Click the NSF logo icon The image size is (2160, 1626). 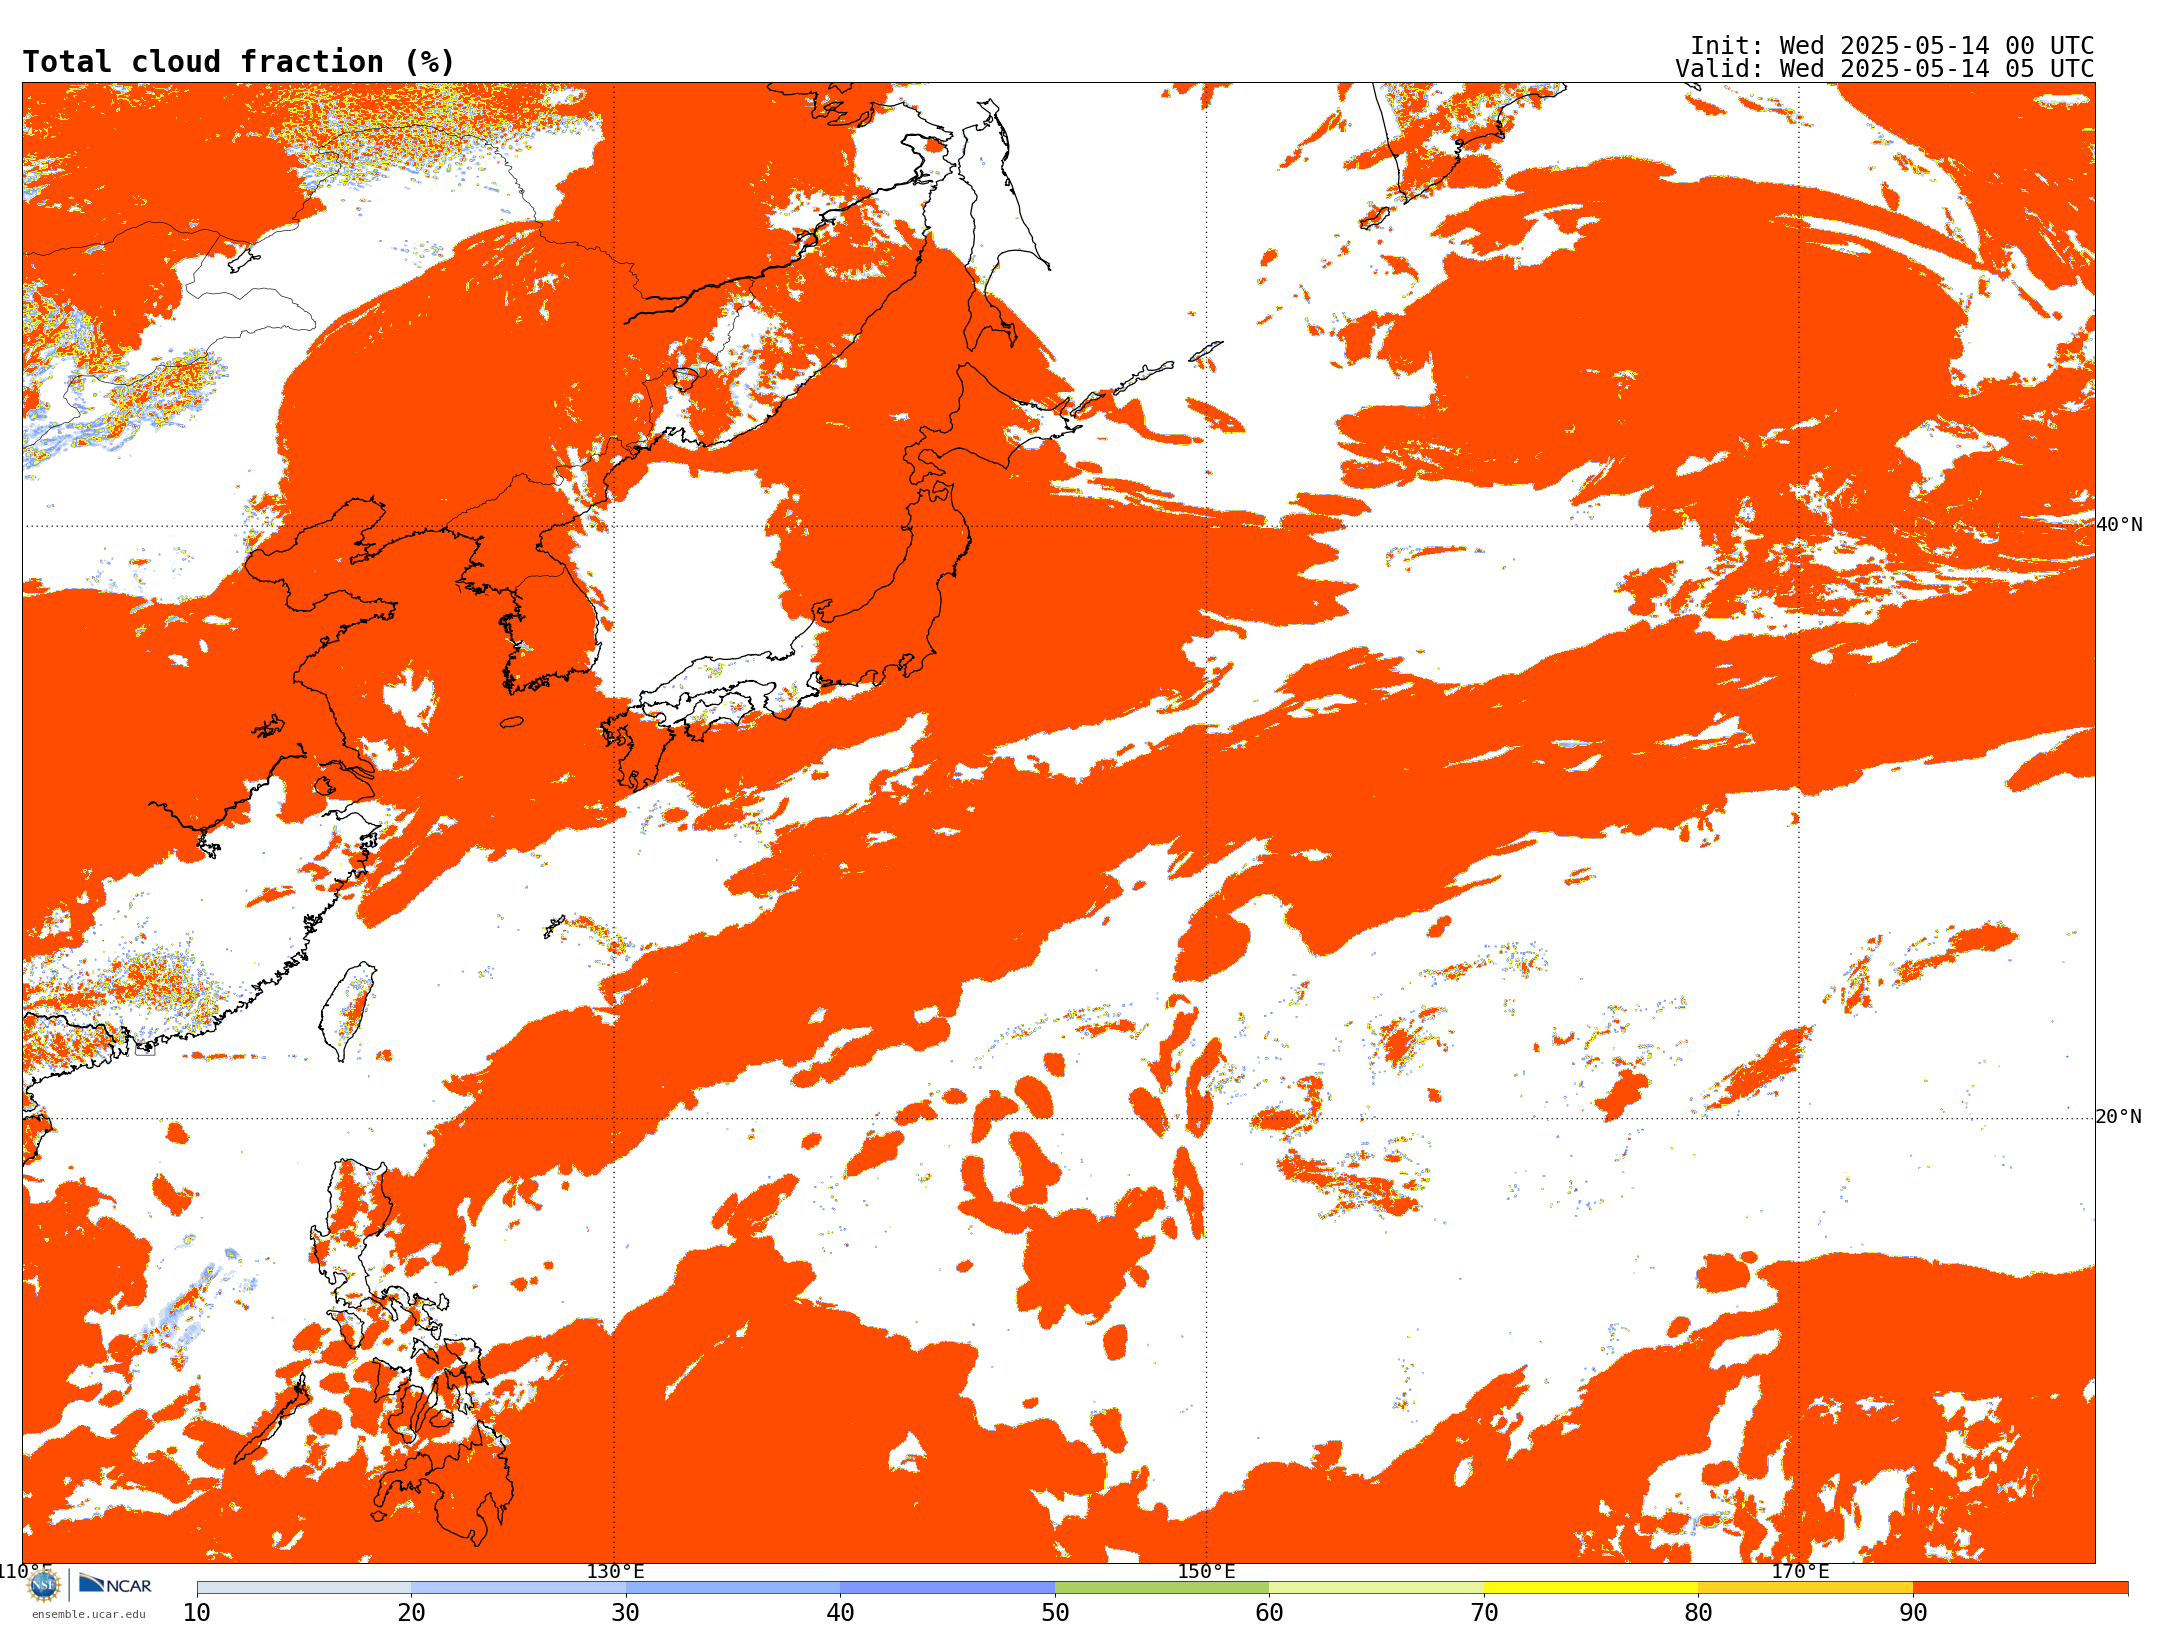pos(43,1584)
